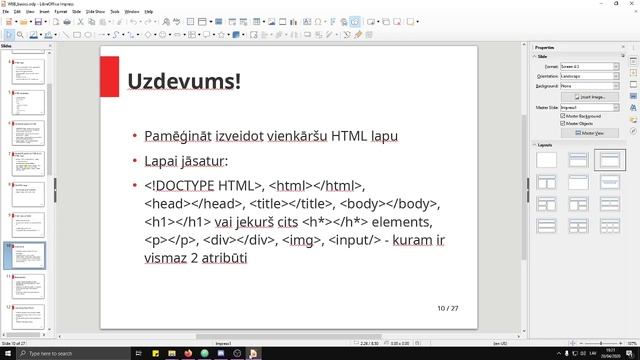Click the Display Grid icon
Screen dimensions: 640x360
click(191, 22)
